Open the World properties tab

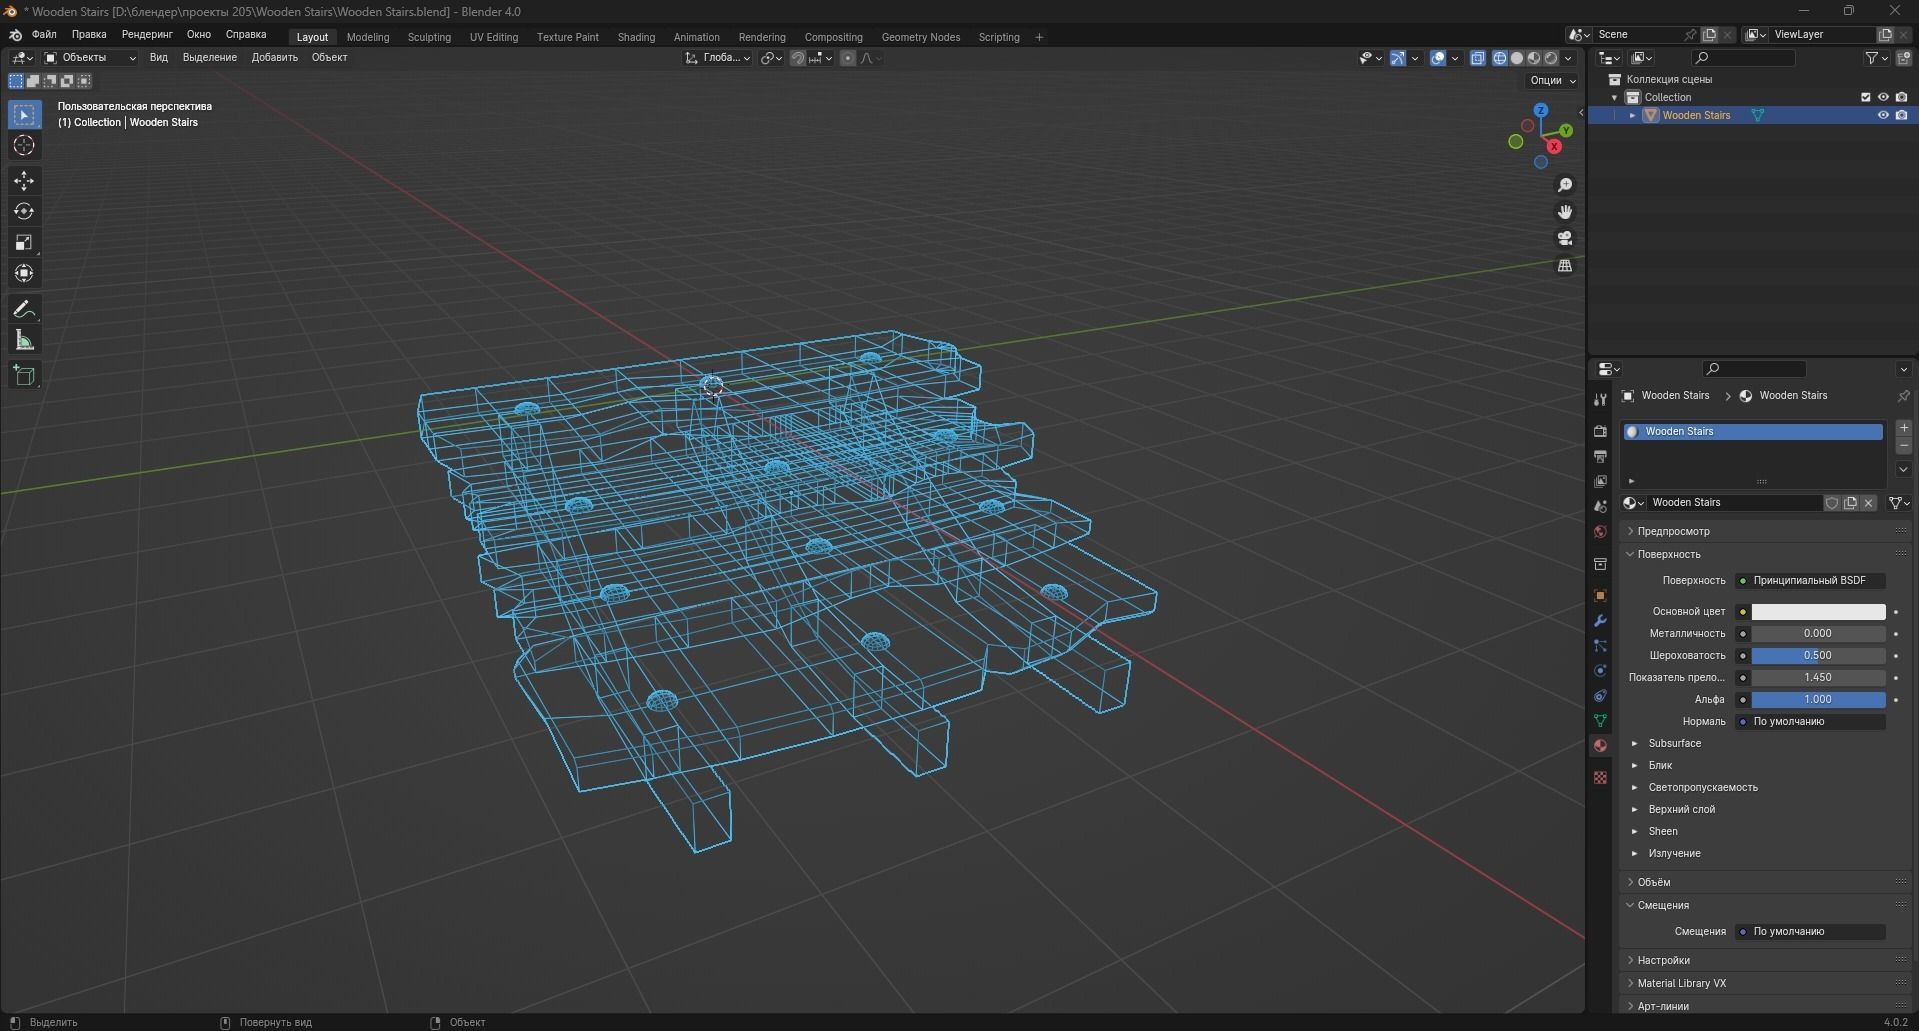tap(1600, 532)
